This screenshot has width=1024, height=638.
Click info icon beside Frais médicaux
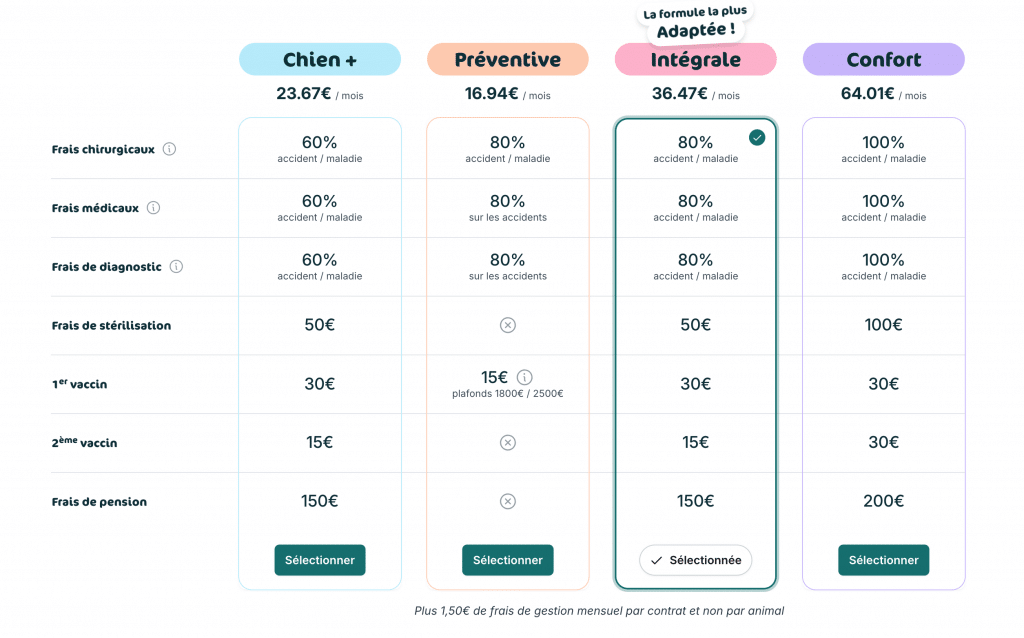point(153,208)
